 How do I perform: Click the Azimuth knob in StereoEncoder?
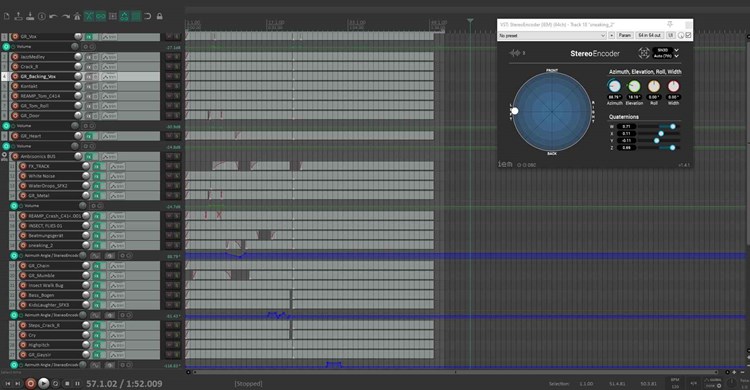pyautogui.click(x=614, y=86)
